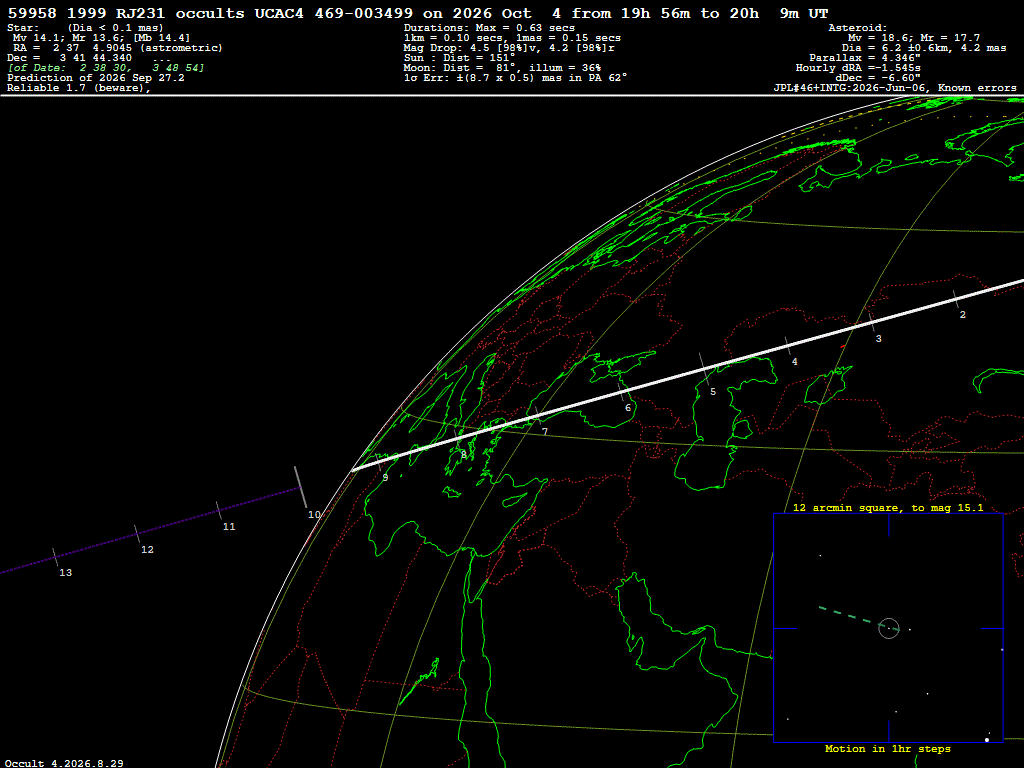The height and width of the screenshot is (768, 1024).
Task: Click the event title with 1999 RJ231
Action: (418, 13)
